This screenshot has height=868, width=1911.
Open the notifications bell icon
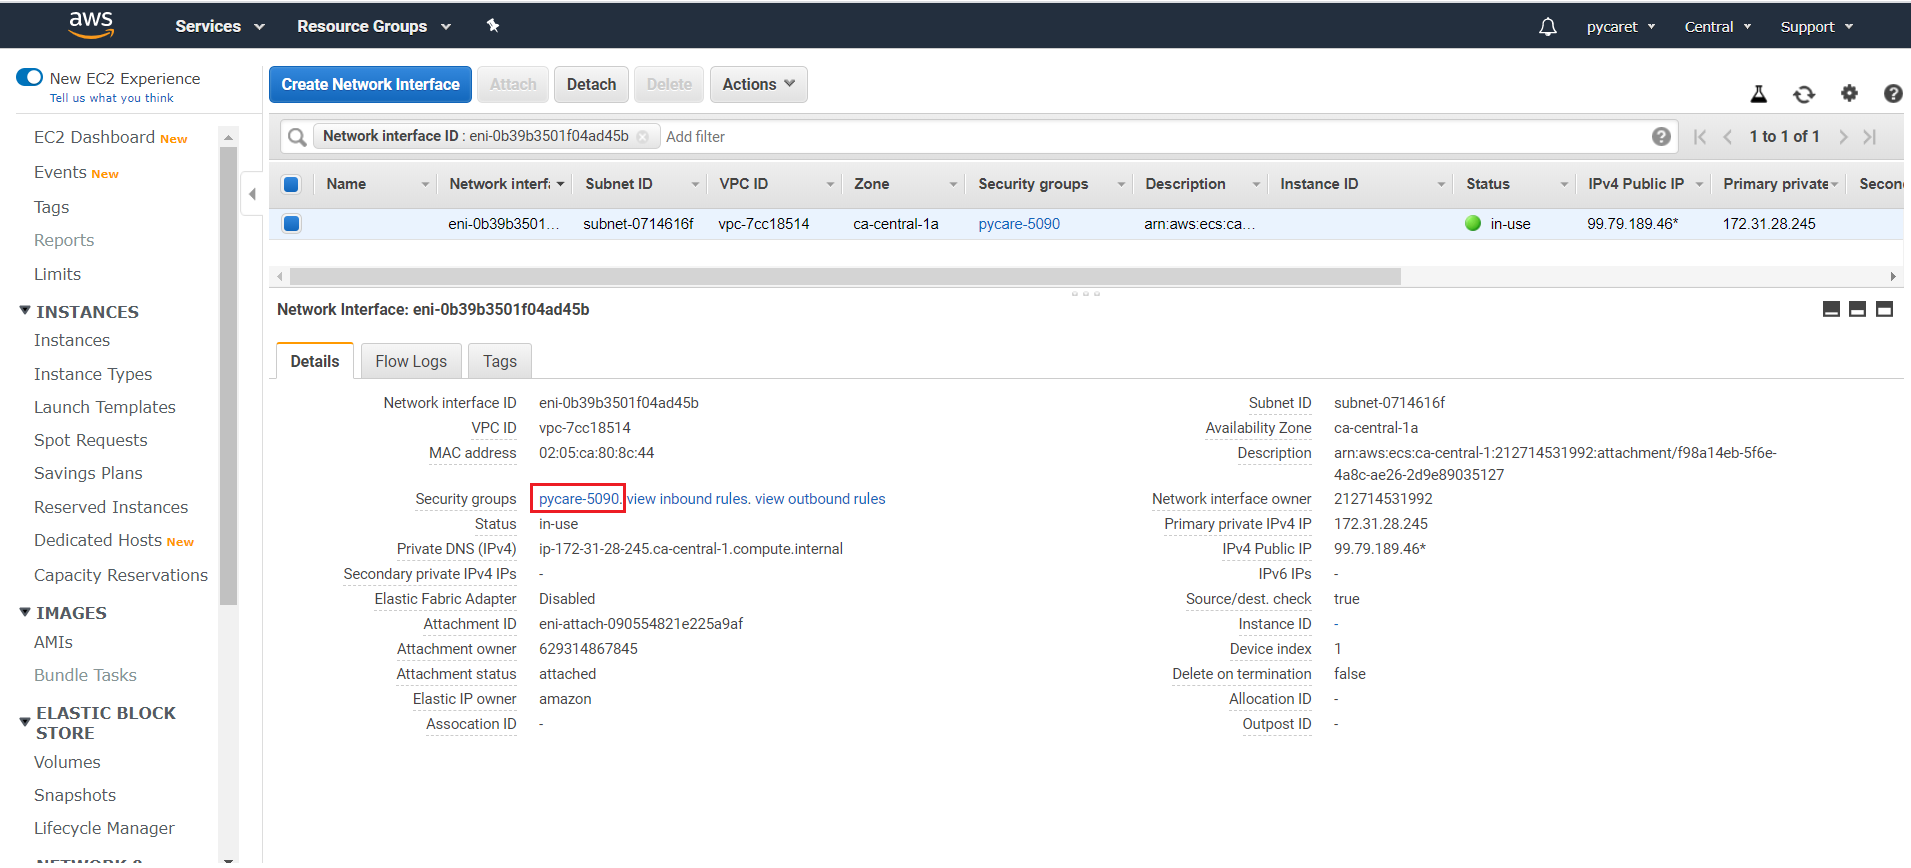click(1547, 27)
